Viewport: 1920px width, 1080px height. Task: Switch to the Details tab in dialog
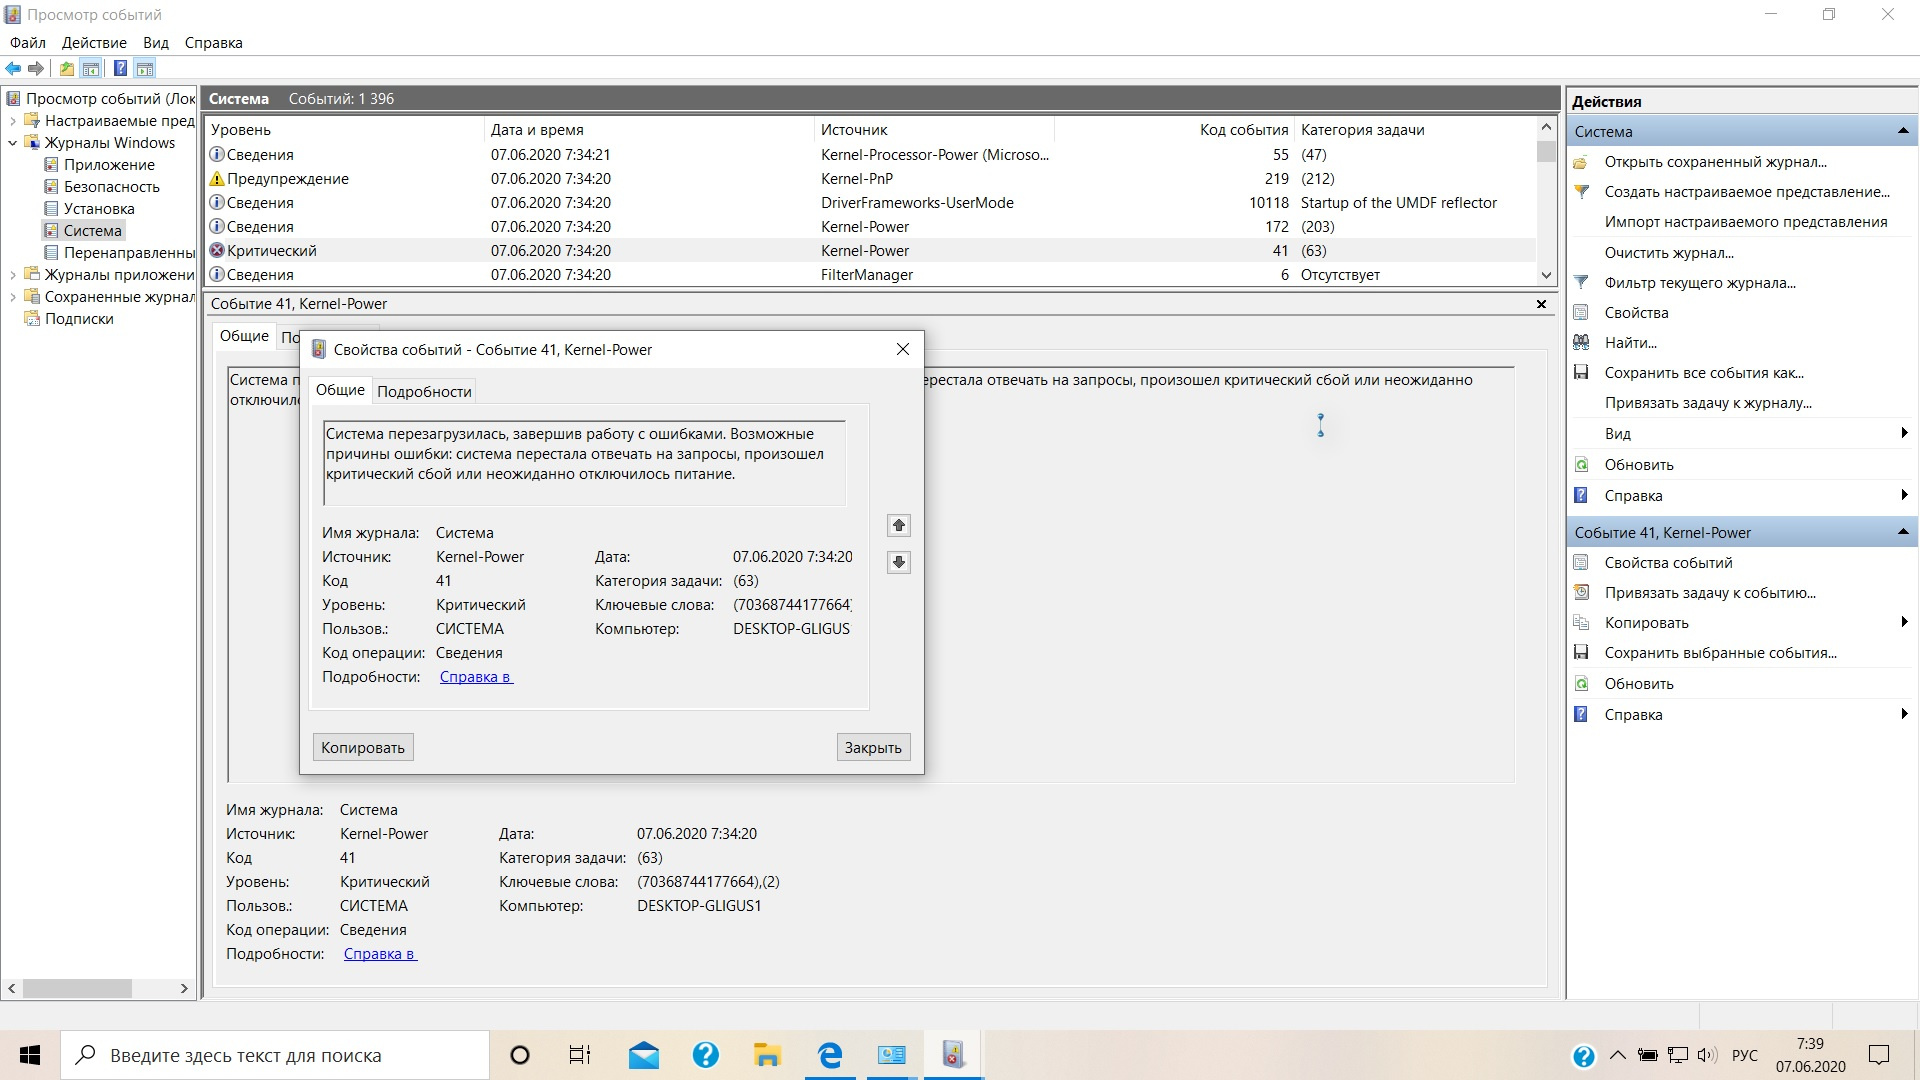point(424,392)
